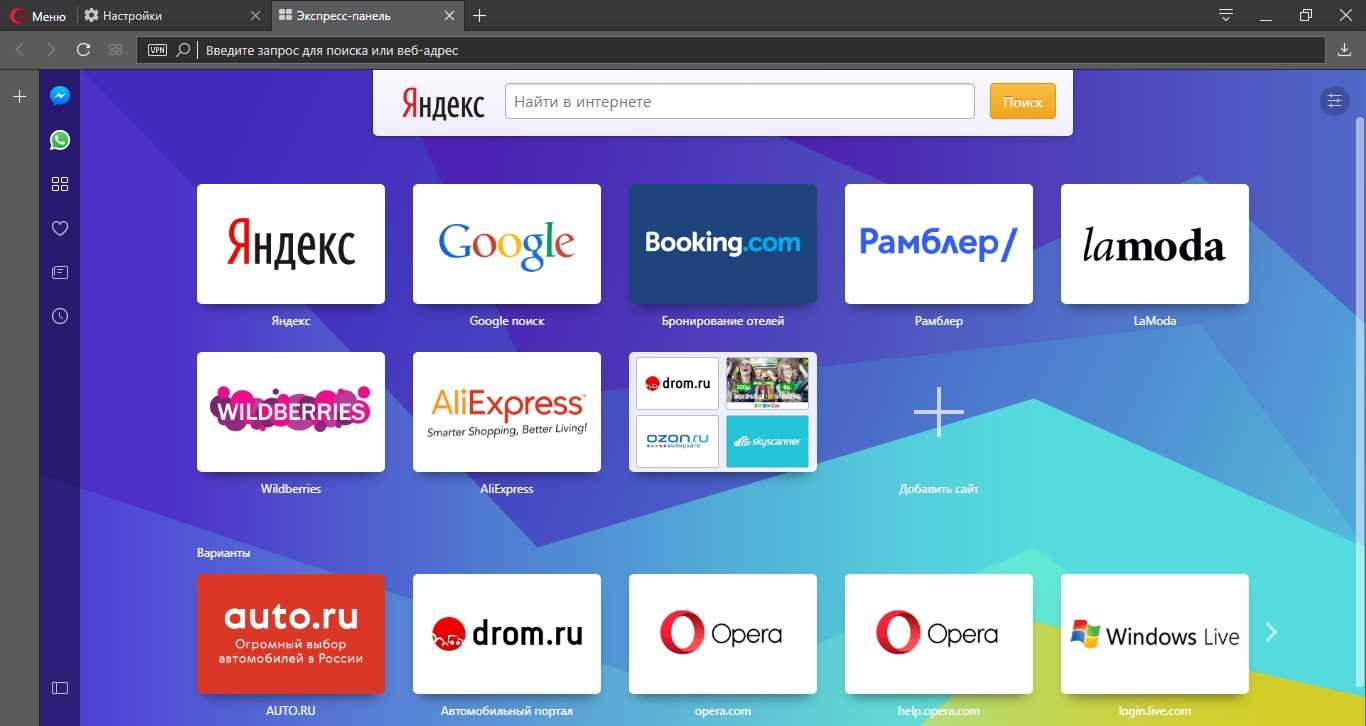
Task: Show next suggestions with right chevron
Action: tap(1271, 632)
